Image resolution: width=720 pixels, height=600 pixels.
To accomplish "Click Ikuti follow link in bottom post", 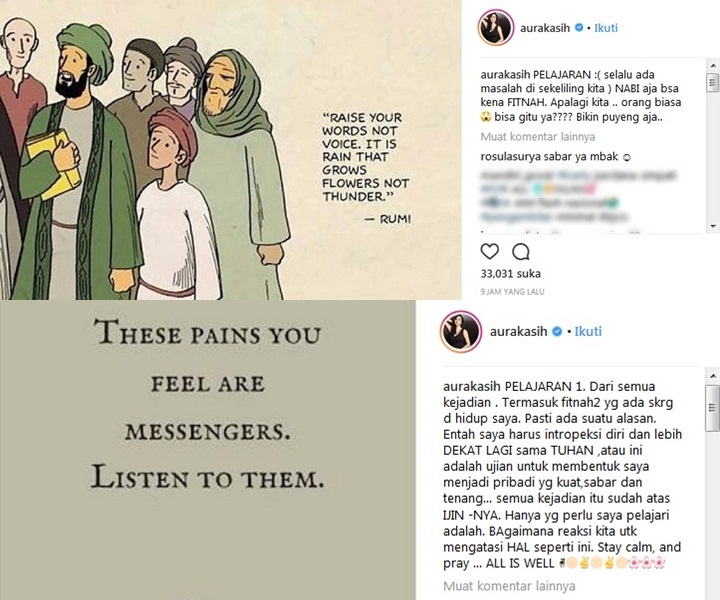I will pyautogui.click(x=588, y=331).
